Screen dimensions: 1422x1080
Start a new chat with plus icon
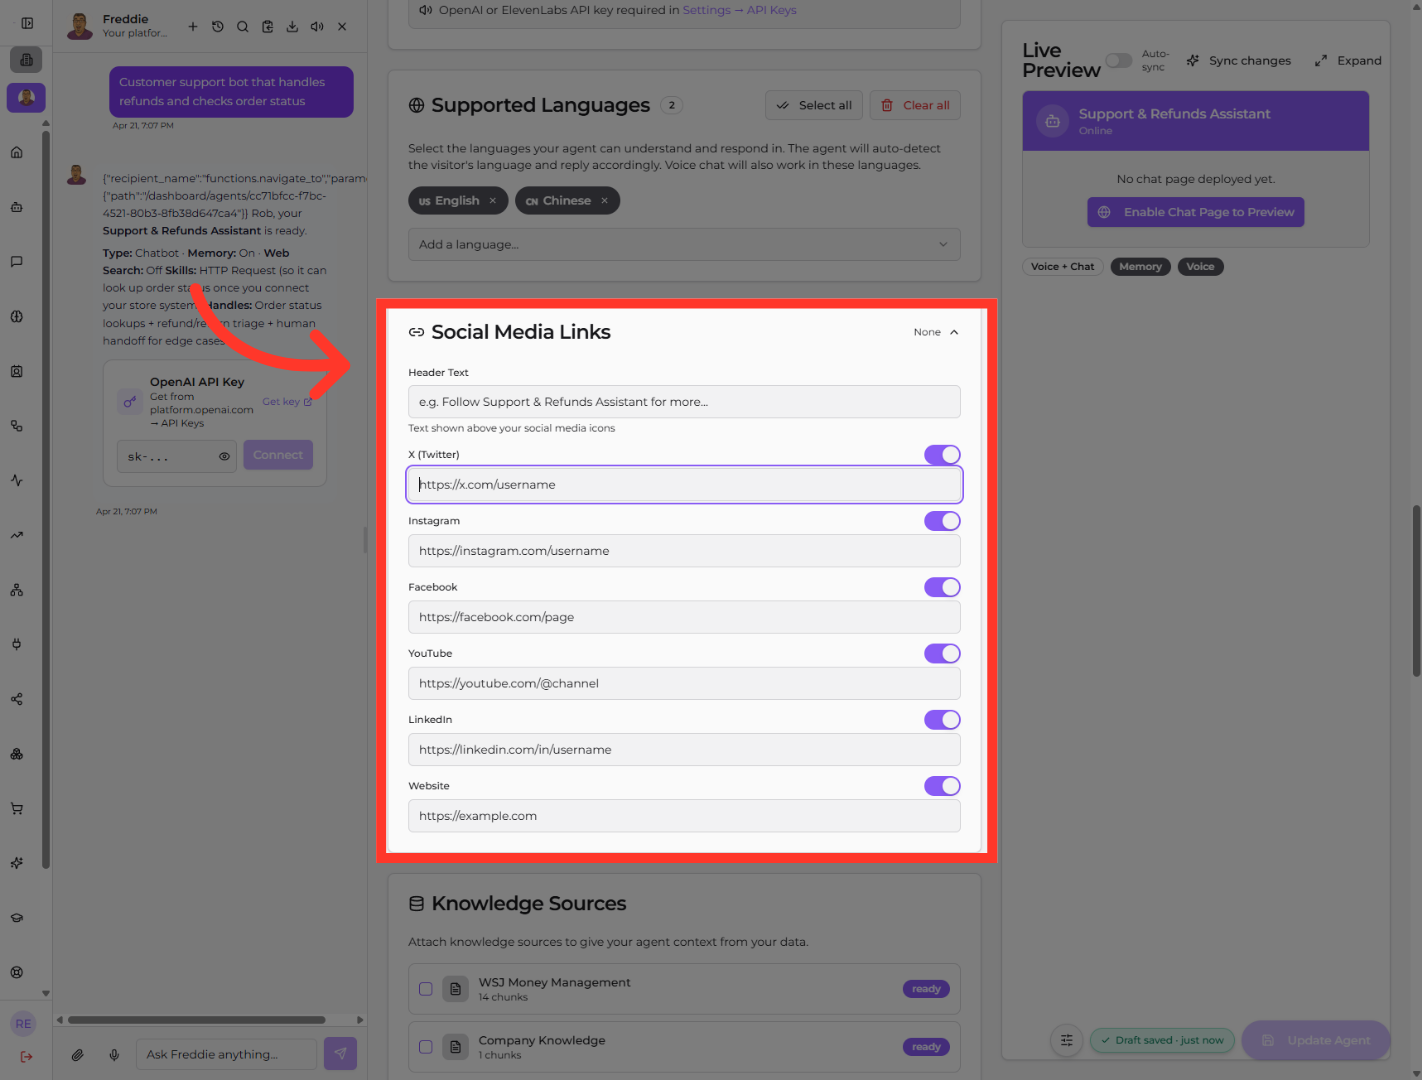click(193, 27)
